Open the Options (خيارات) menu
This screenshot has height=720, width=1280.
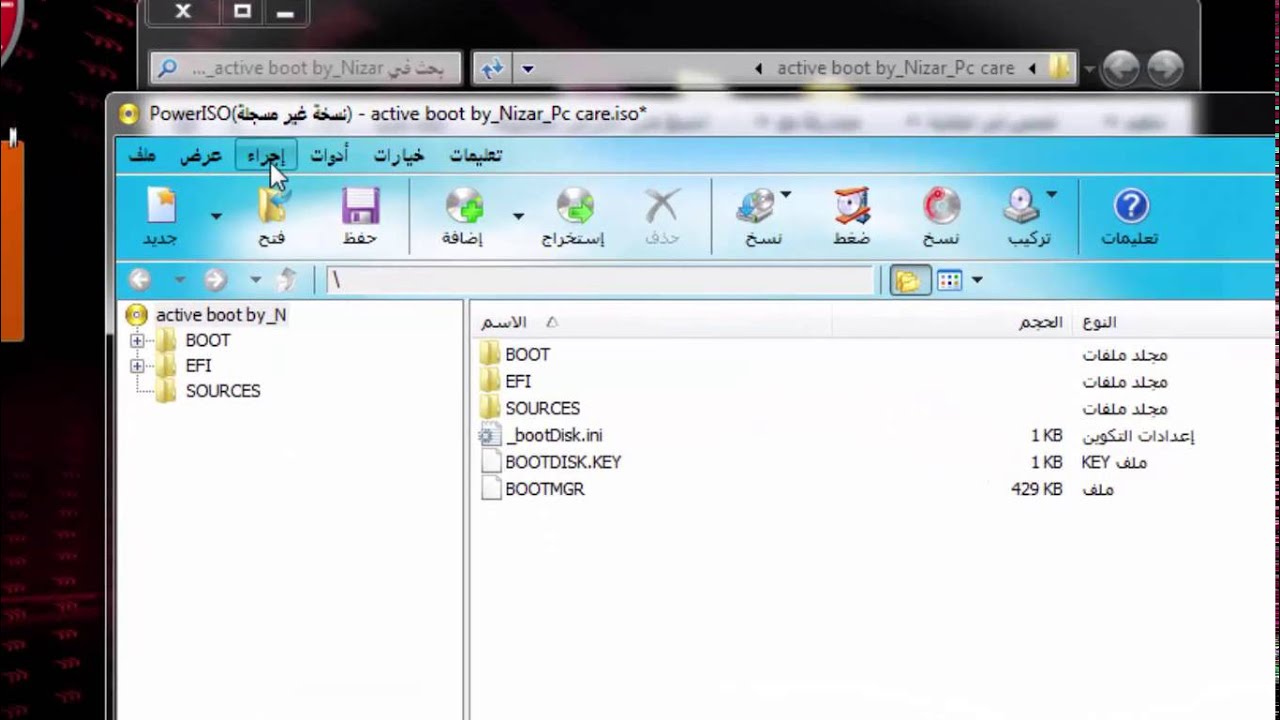click(399, 155)
